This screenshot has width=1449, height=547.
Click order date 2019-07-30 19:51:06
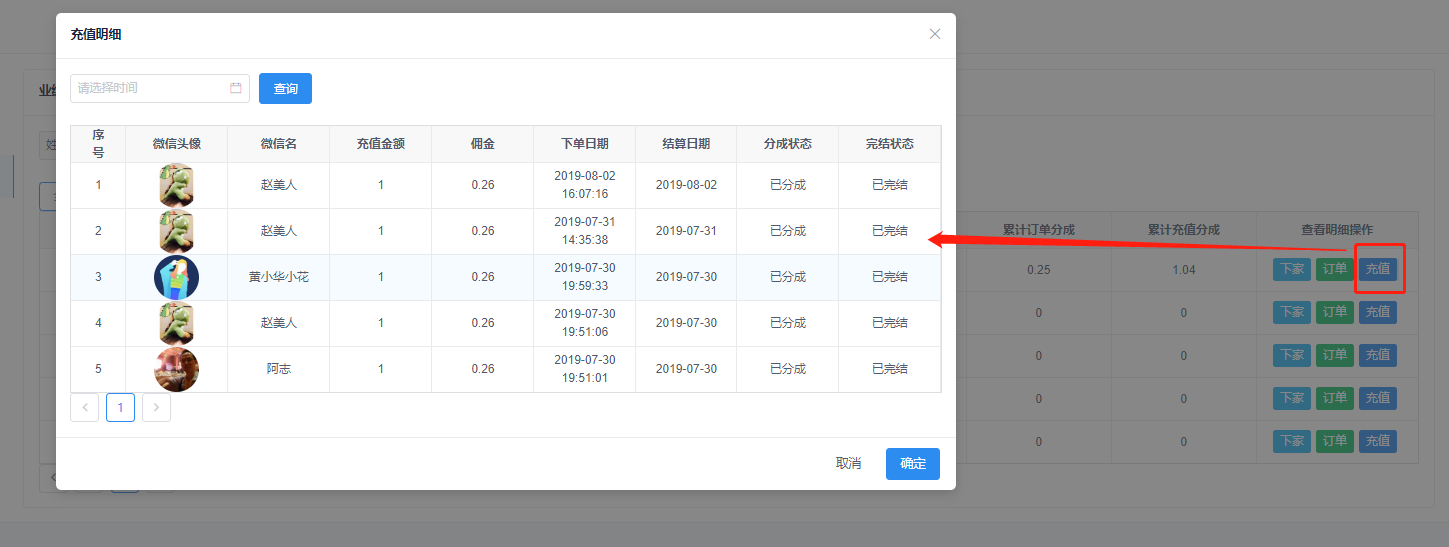click(x=585, y=323)
